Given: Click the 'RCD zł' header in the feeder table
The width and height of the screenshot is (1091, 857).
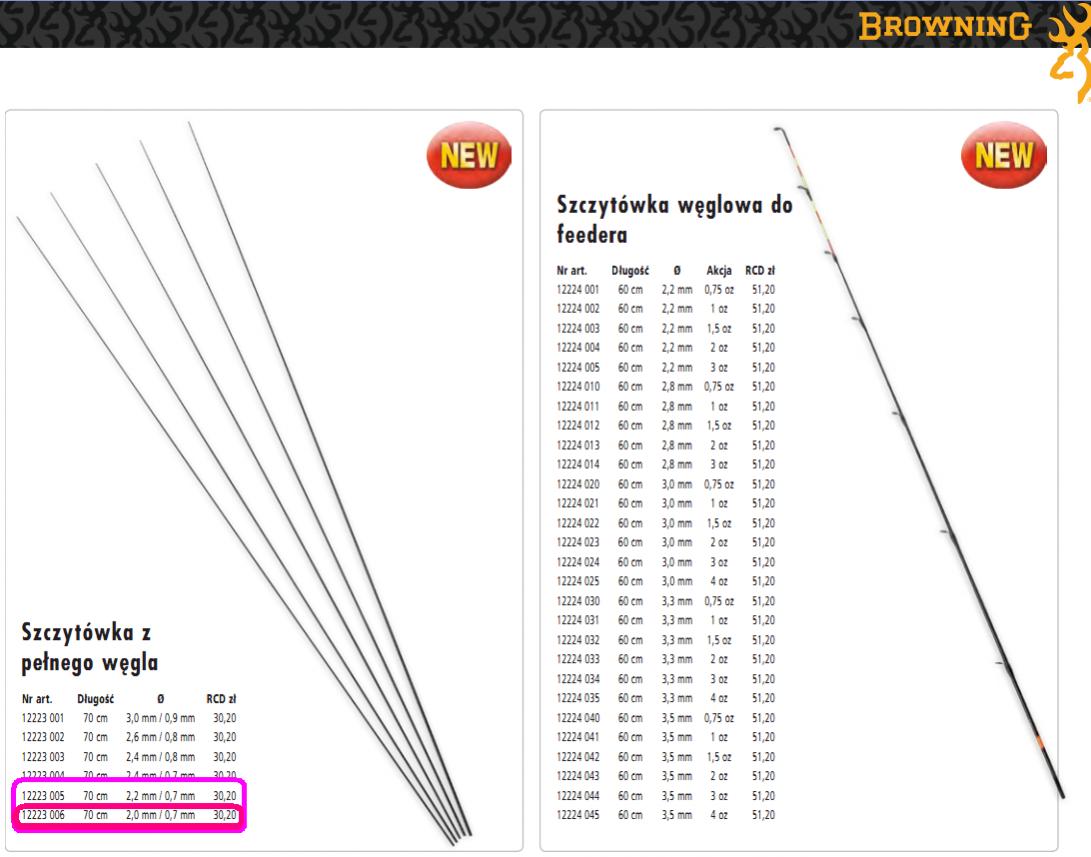Looking at the screenshot, I should 761,270.
